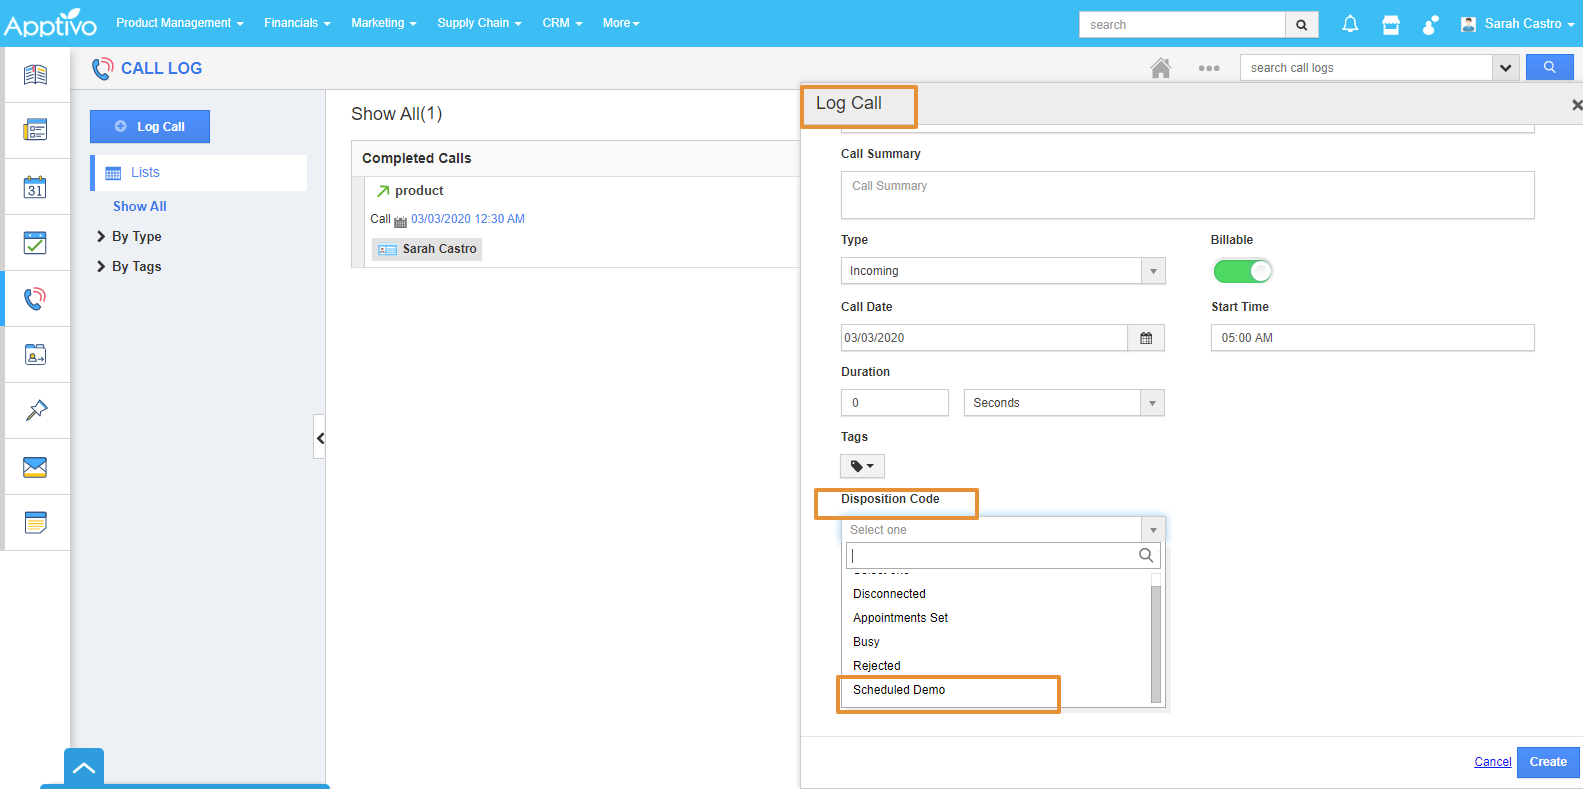Open the tasks checkmark sidebar icon
This screenshot has width=1583, height=789.
click(35, 243)
